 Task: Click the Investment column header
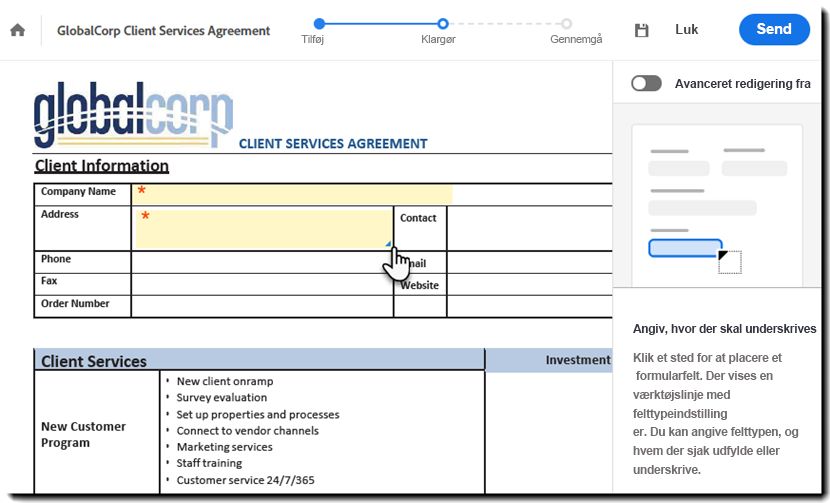(x=578, y=360)
